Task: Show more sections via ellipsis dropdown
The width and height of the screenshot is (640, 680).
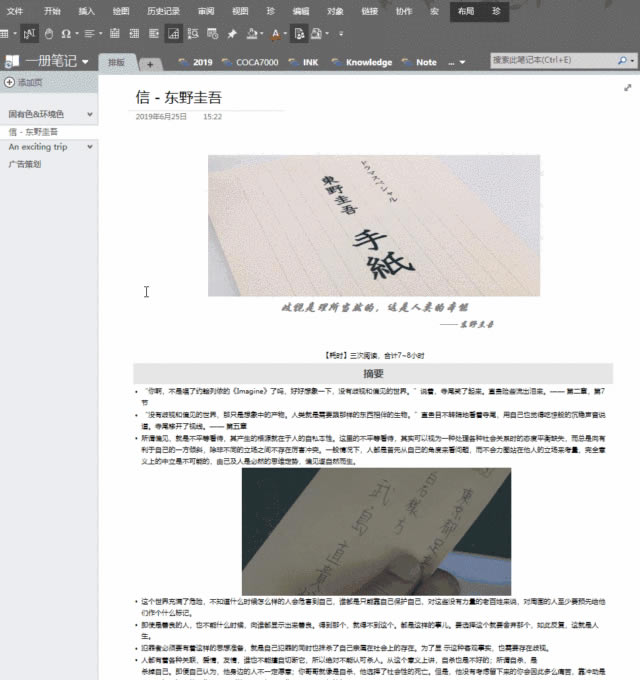Action: (x=456, y=62)
